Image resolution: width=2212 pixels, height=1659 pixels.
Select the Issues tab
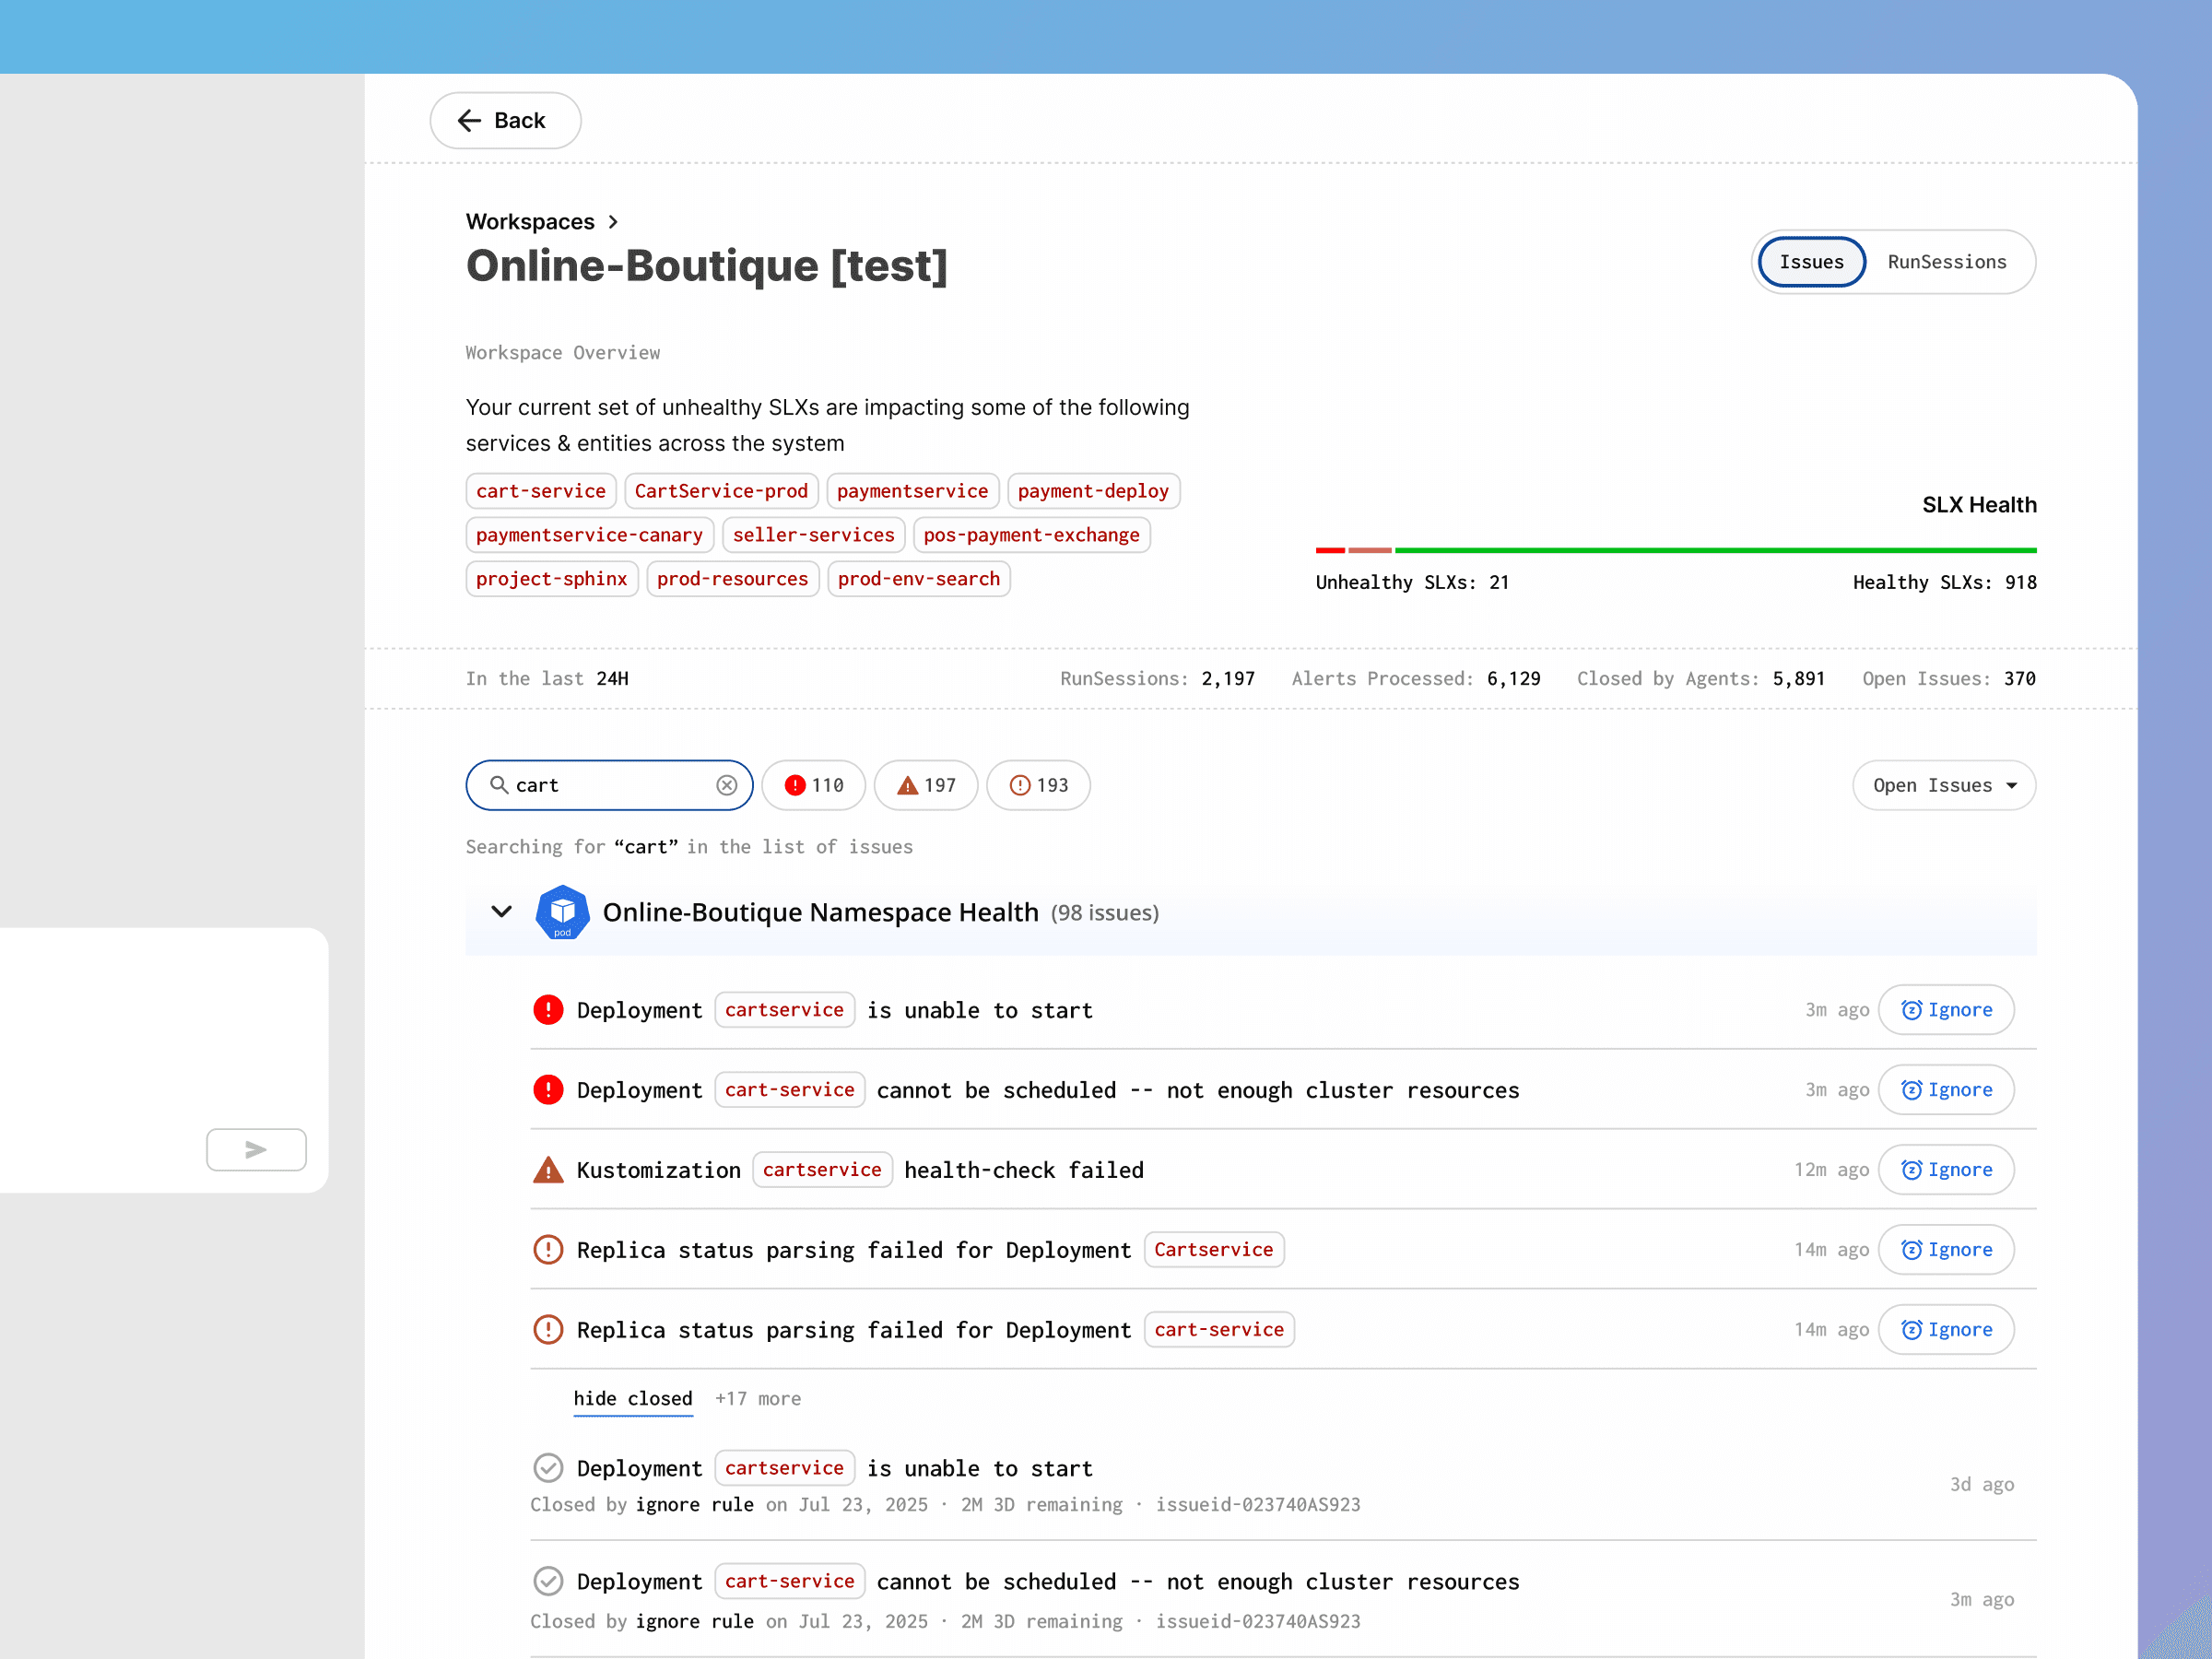[x=1811, y=262]
